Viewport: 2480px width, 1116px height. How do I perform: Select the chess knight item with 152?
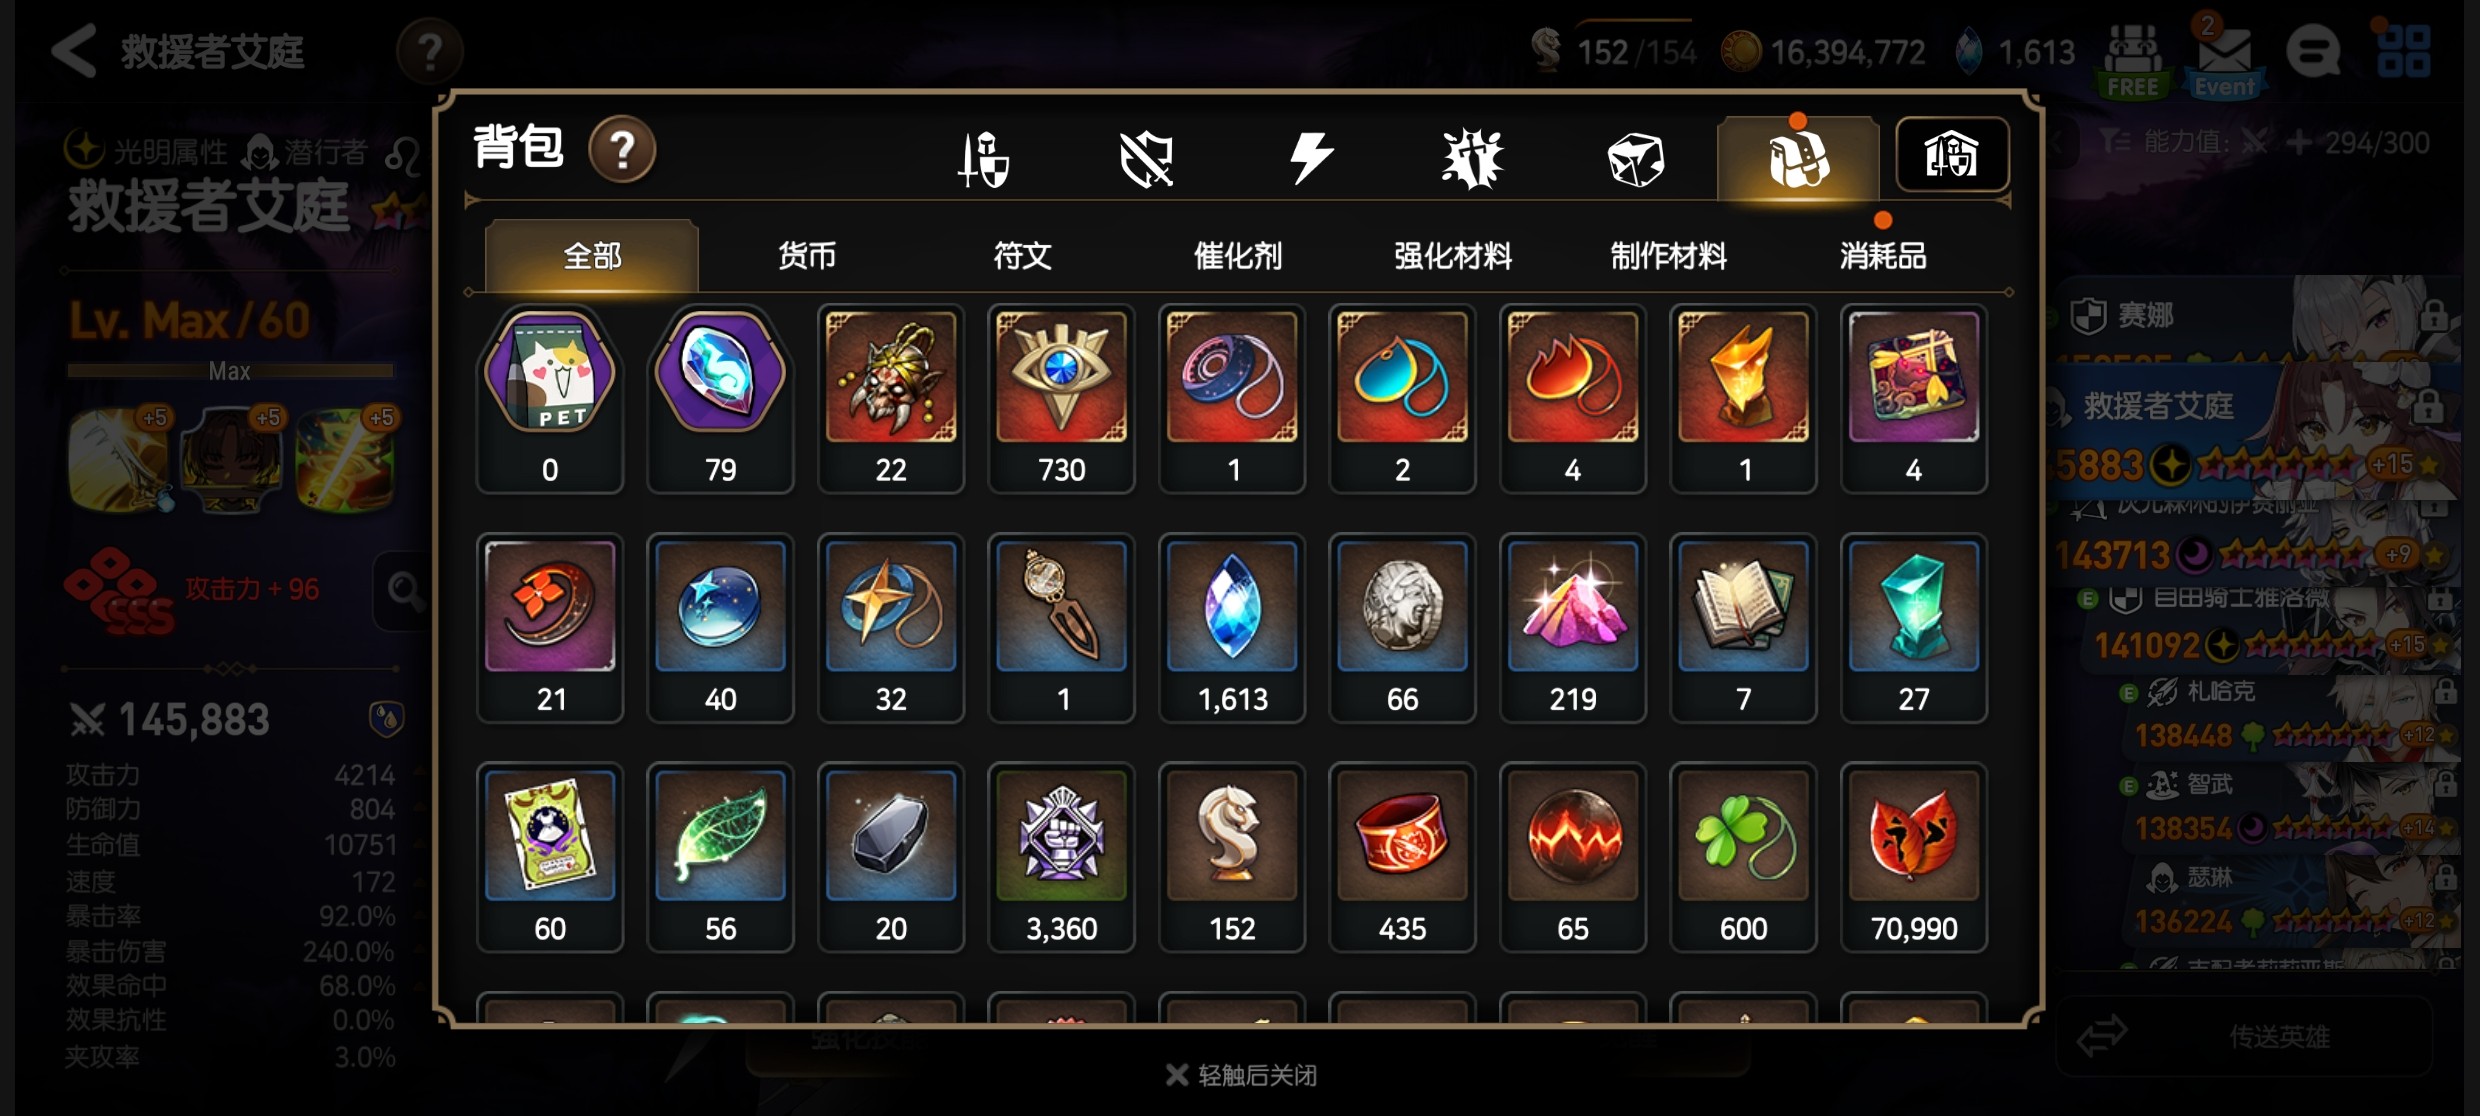coord(1232,857)
